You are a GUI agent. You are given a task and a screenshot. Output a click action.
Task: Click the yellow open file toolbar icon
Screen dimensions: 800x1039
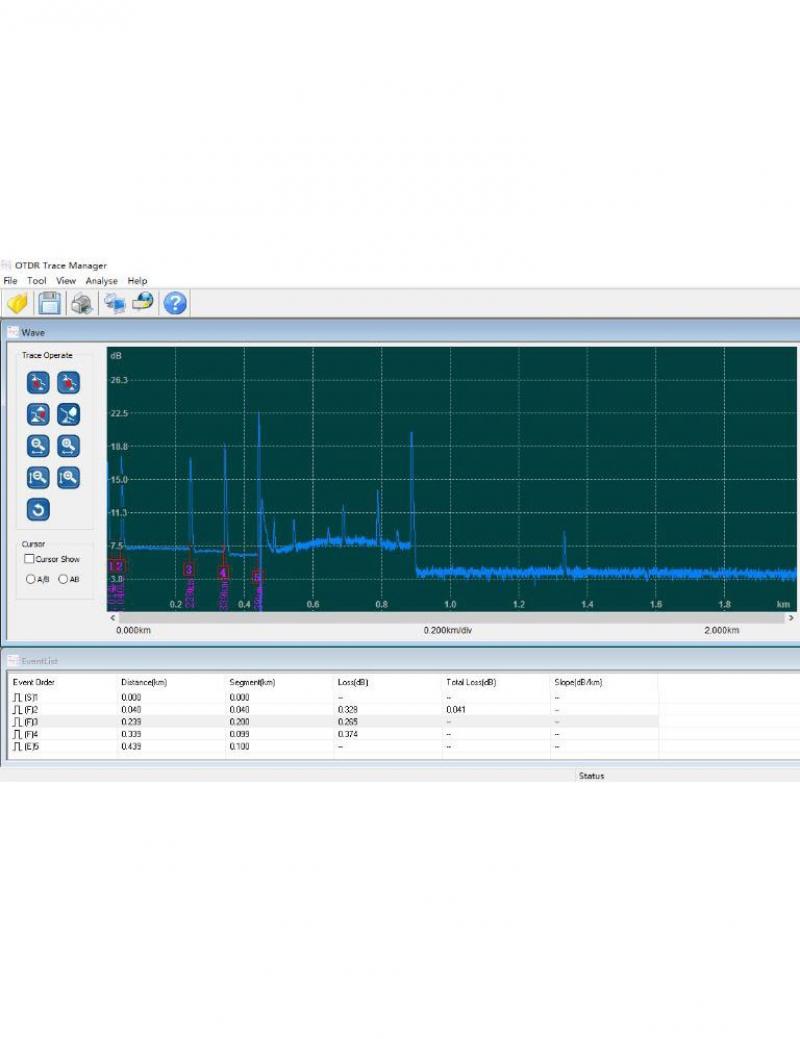point(17,303)
